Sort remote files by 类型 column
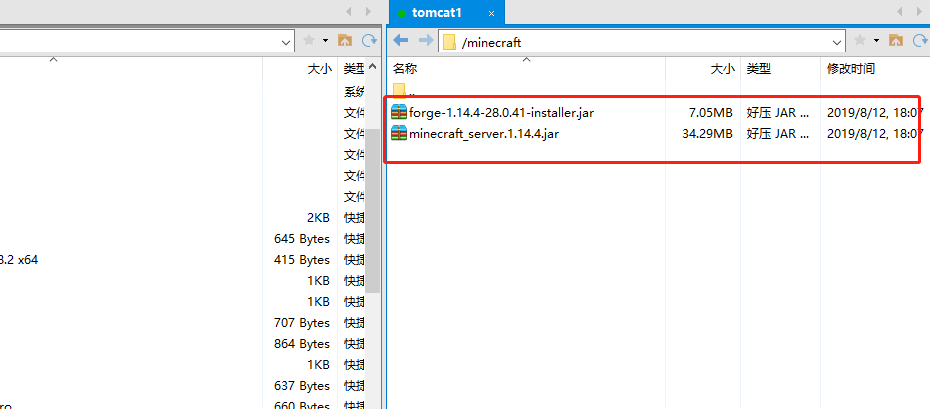The width and height of the screenshot is (930, 409). tap(759, 69)
